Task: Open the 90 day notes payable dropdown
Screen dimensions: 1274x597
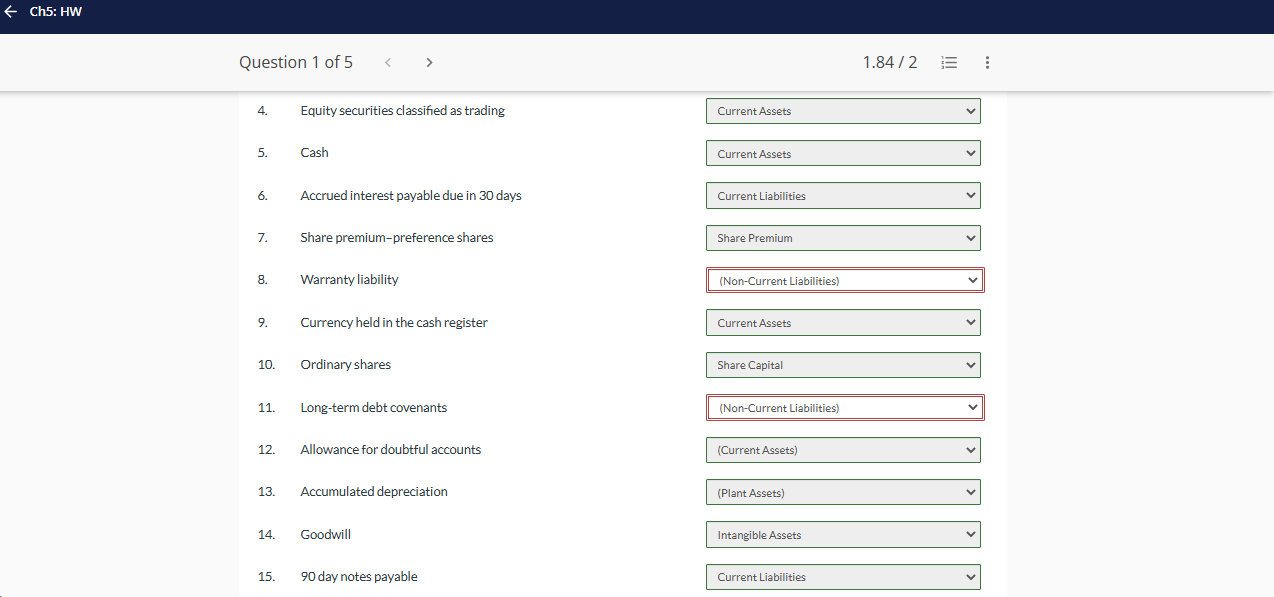Action: [x=843, y=577]
